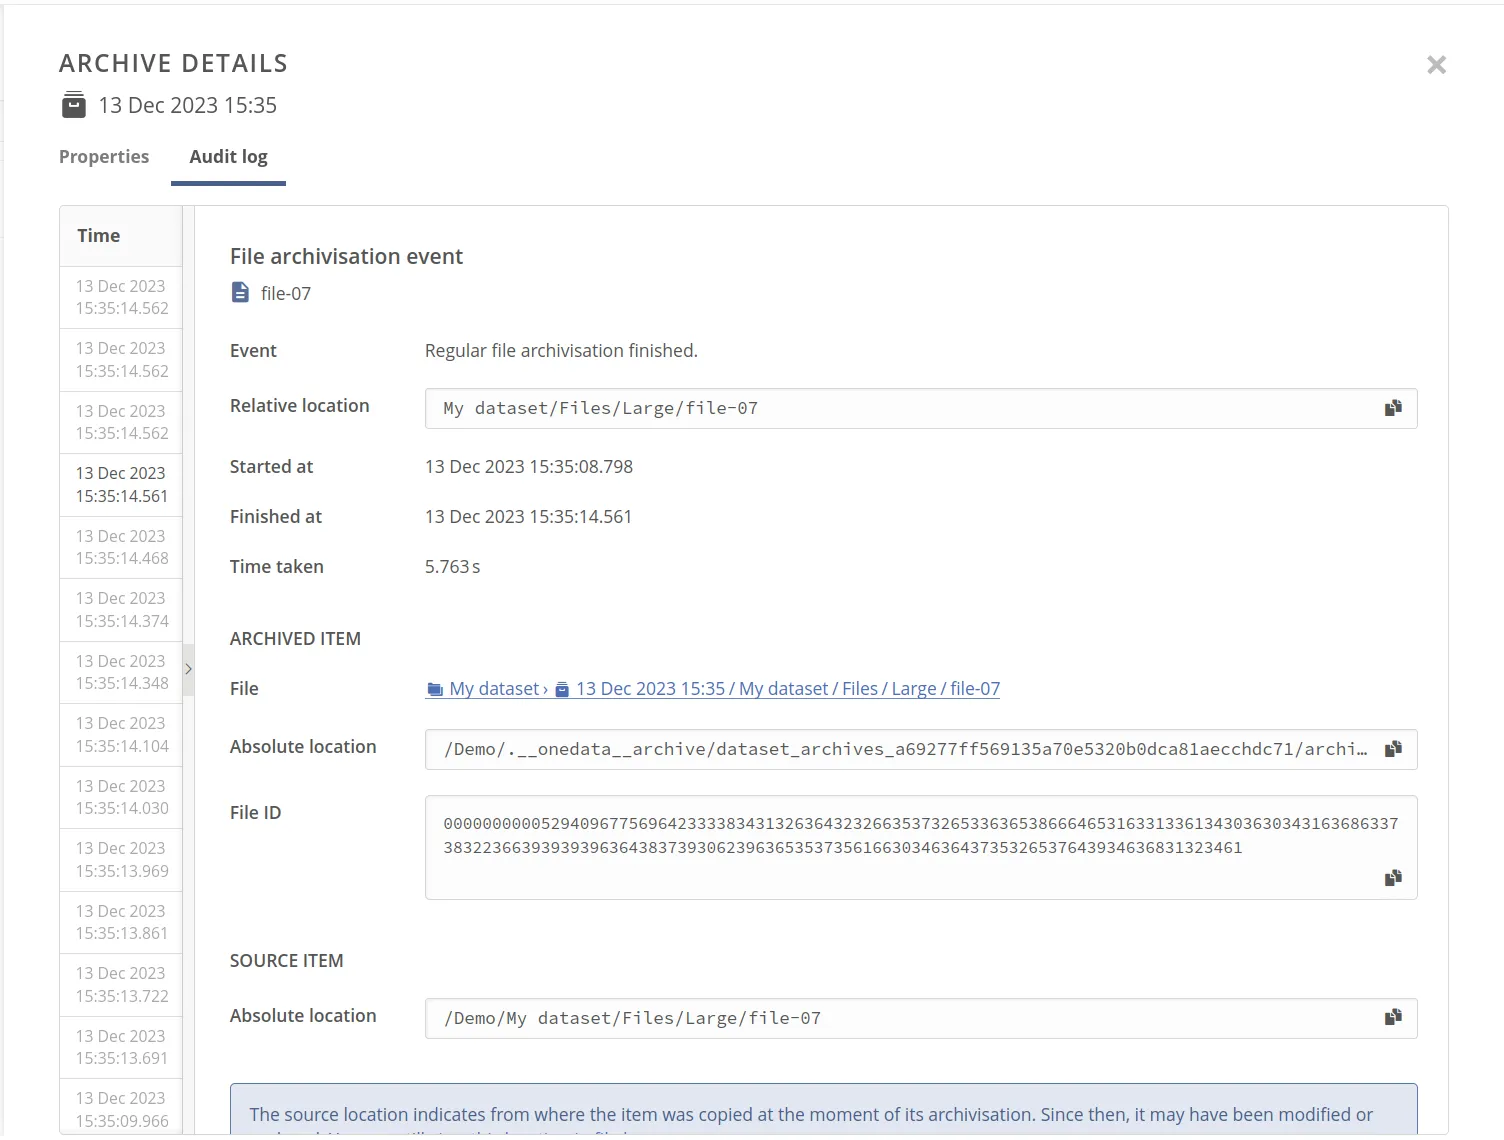Image resolution: width=1504 pixels, height=1140 pixels.
Task: Select the log entry 15:35:13.861
Action: (x=120, y=922)
